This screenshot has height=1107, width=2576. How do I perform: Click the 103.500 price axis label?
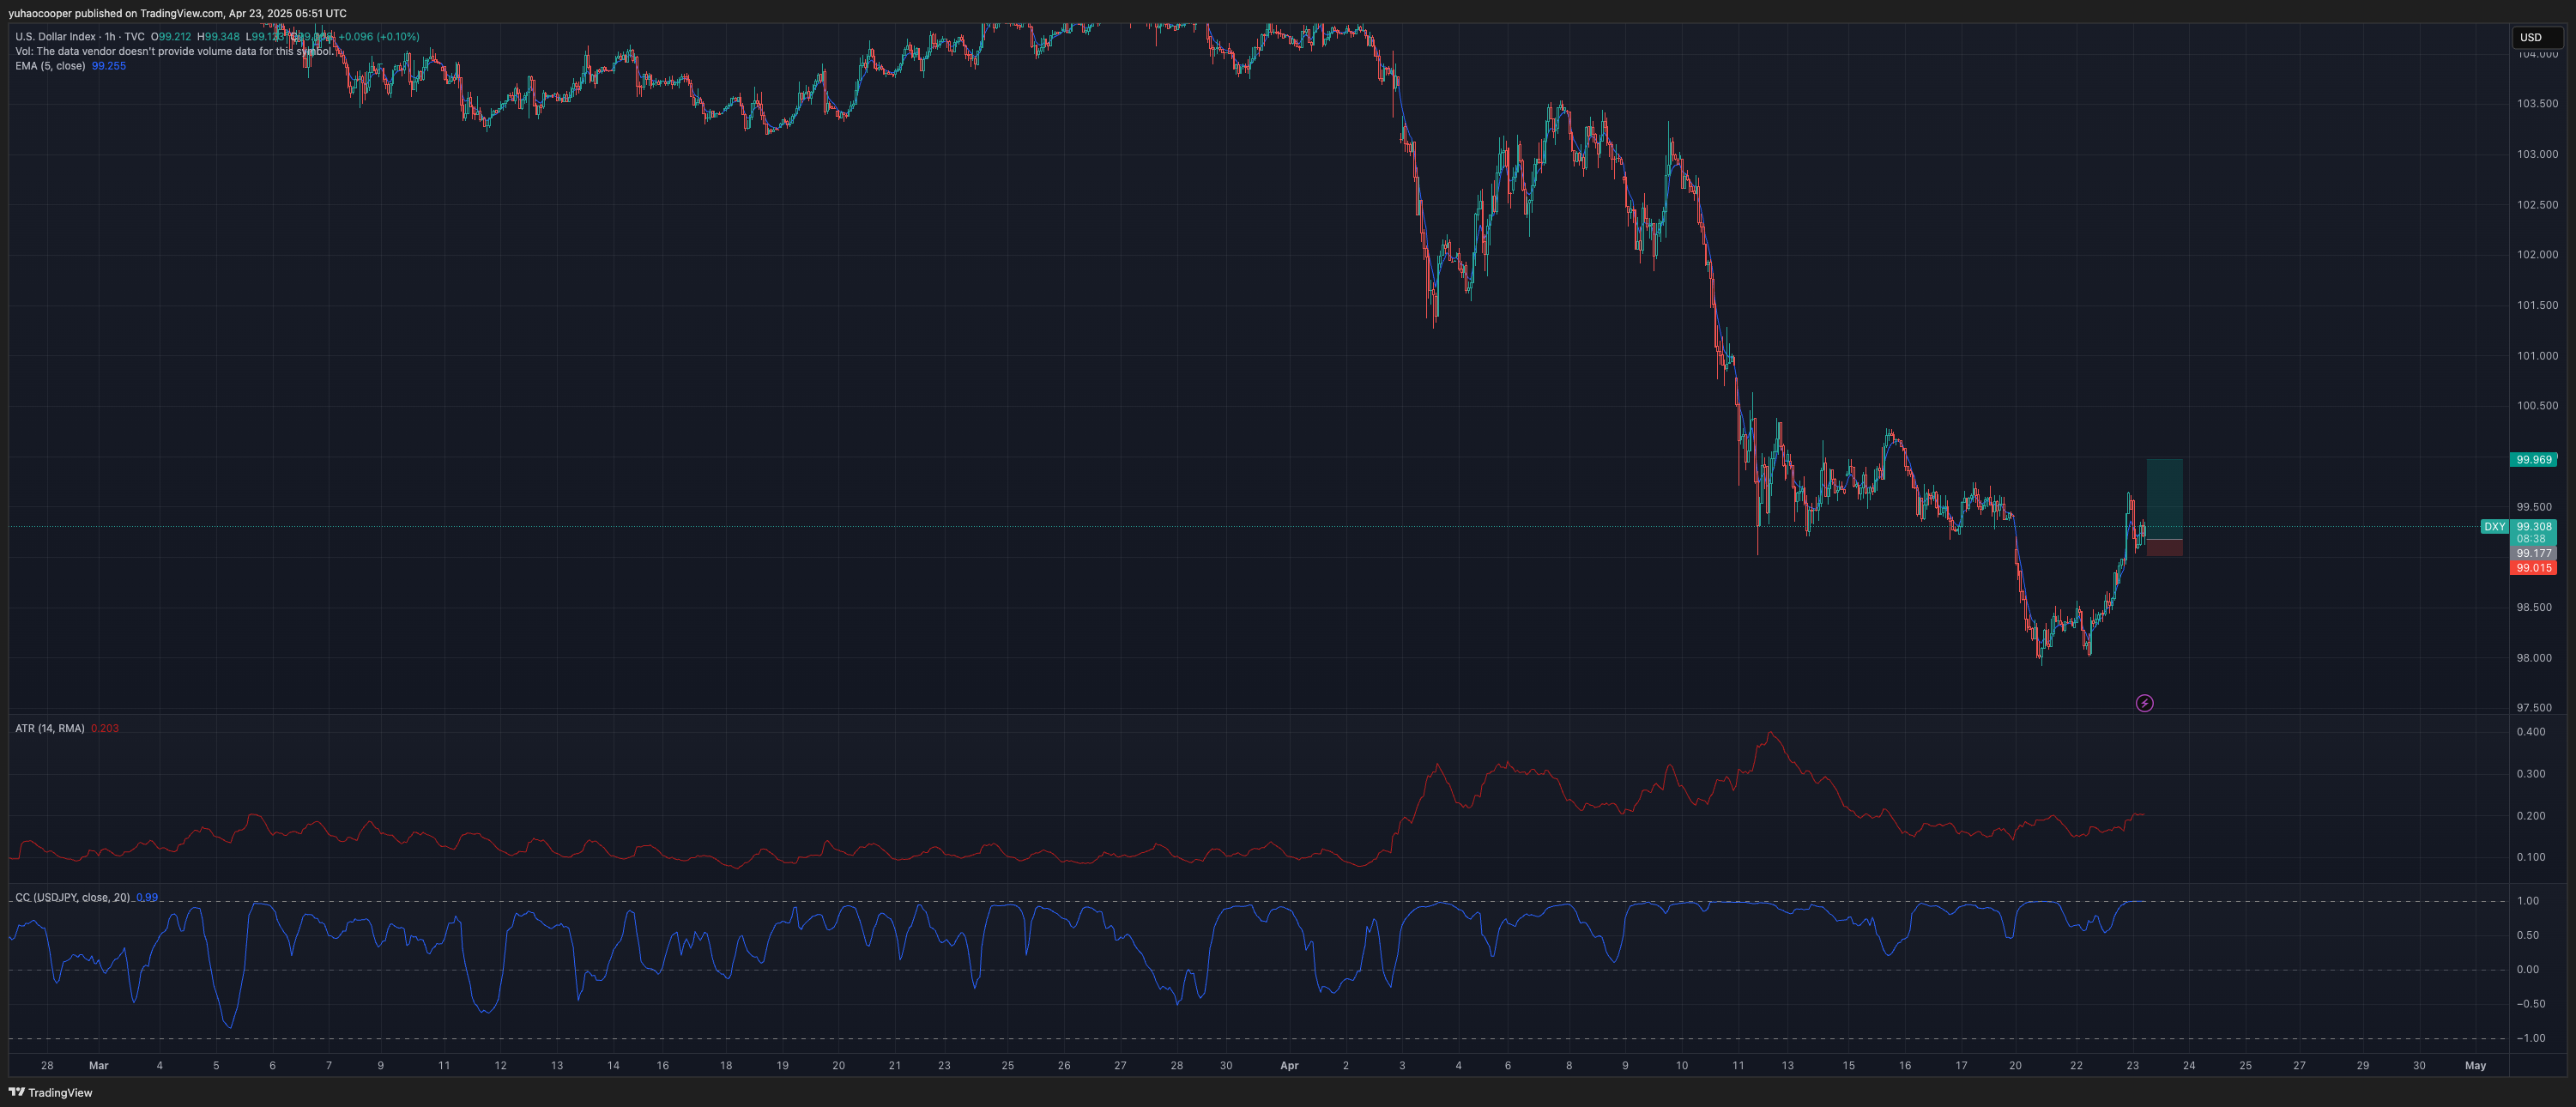click(2537, 104)
